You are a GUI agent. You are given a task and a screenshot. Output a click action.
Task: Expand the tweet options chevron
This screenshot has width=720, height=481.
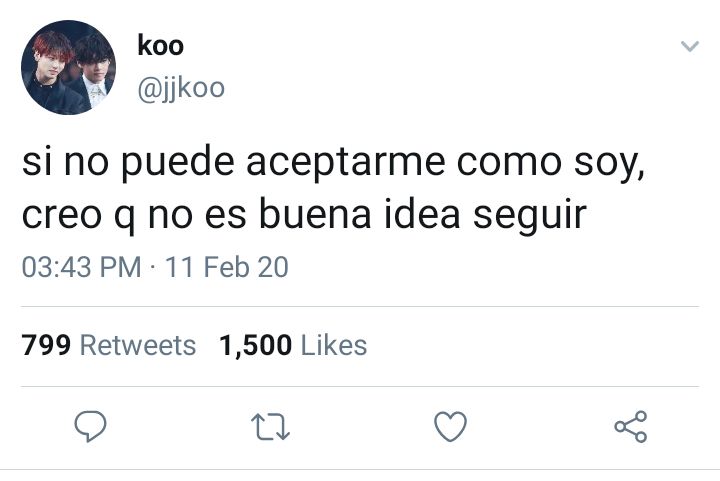(x=689, y=46)
